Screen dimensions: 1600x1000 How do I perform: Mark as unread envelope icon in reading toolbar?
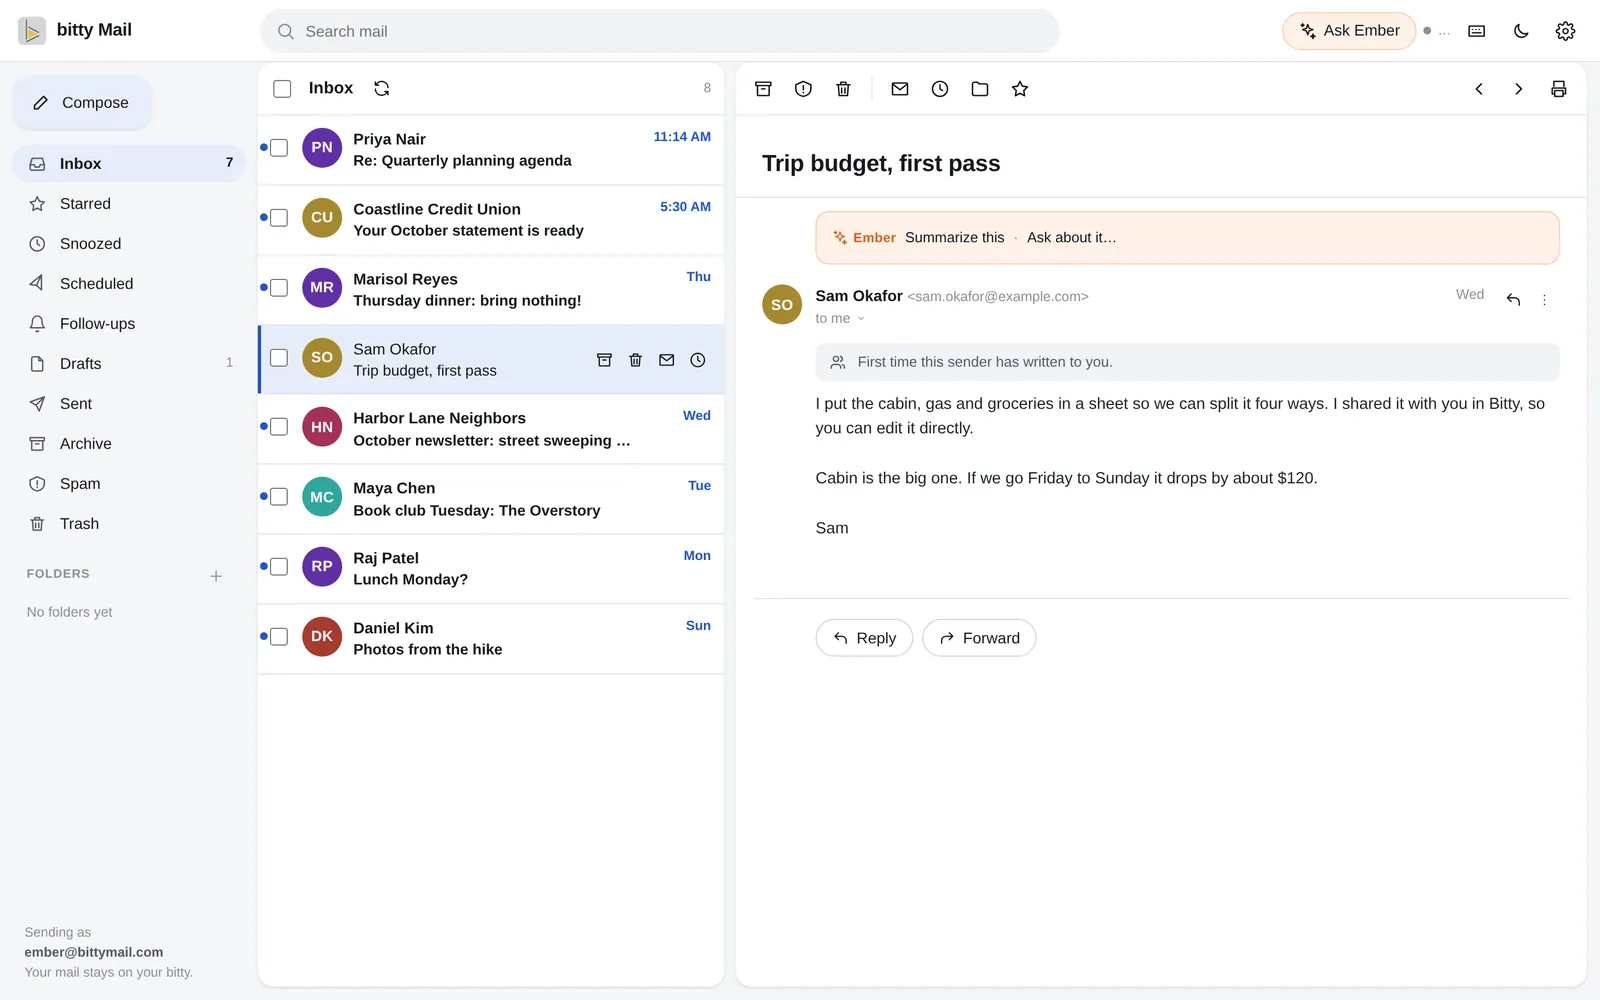point(900,89)
